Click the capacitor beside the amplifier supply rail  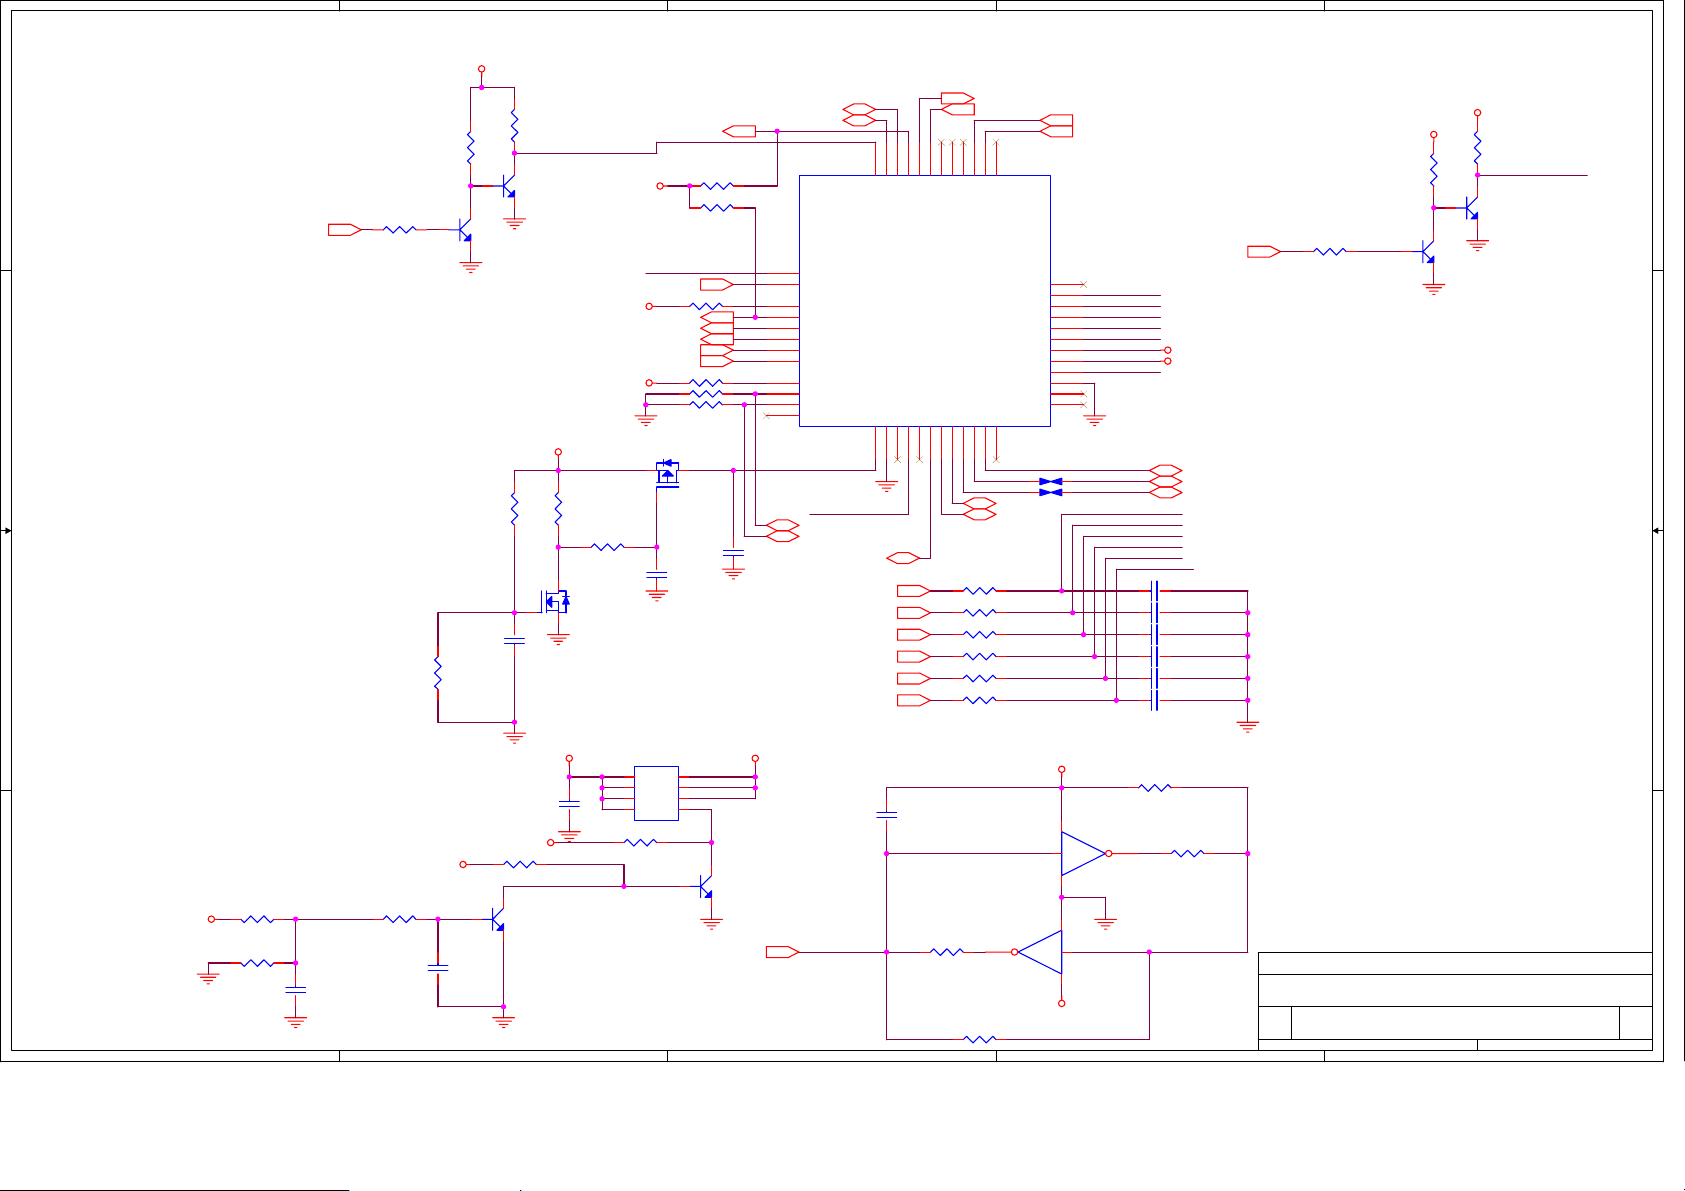pyautogui.click(x=886, y=815)
